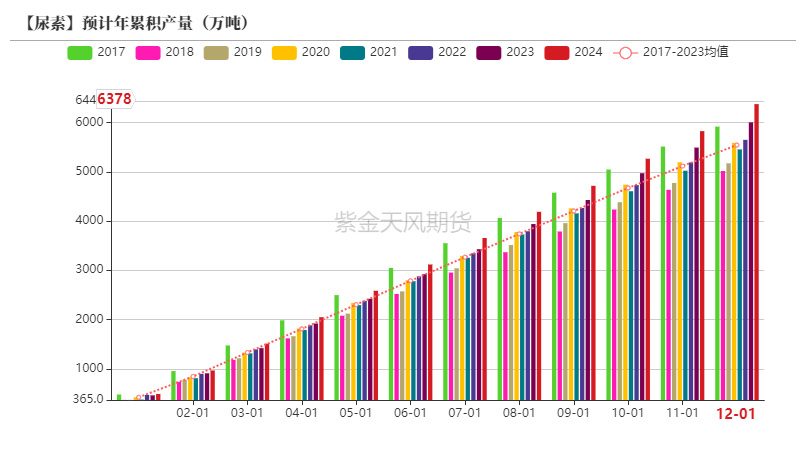Toggle the 2017 green legend swatch
Viewport: 806px width, 460px height.
click(80, 53)
